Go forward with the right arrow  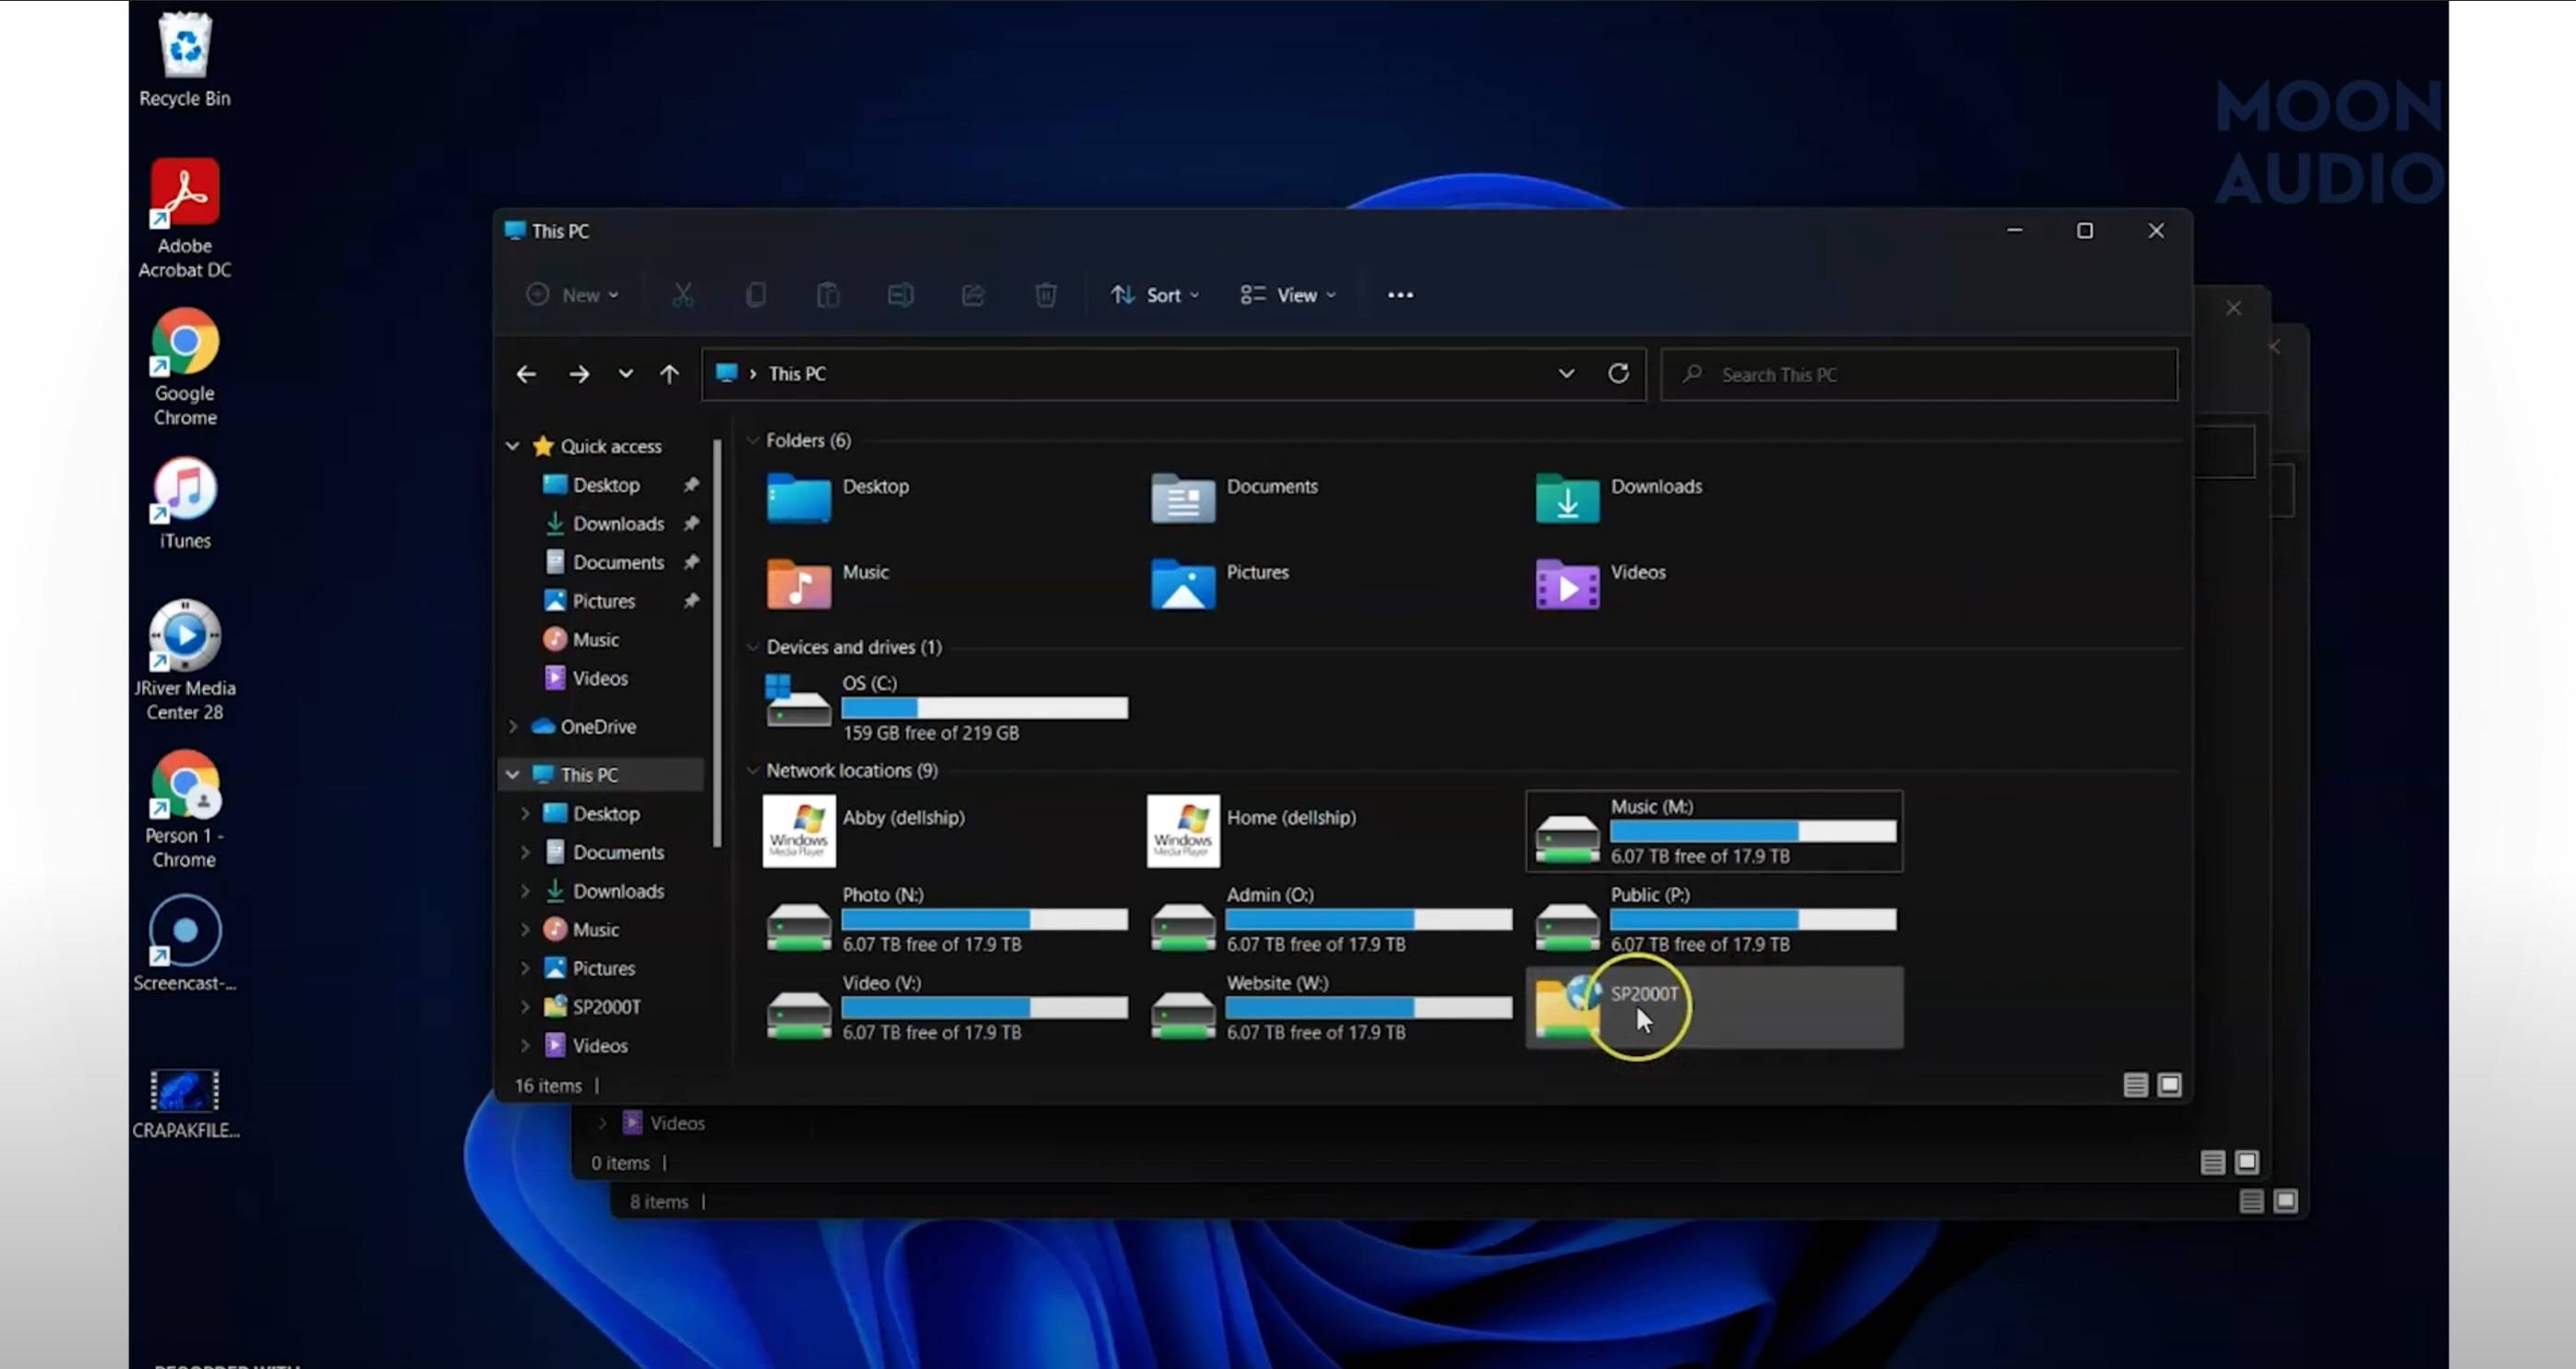[579, 374]
